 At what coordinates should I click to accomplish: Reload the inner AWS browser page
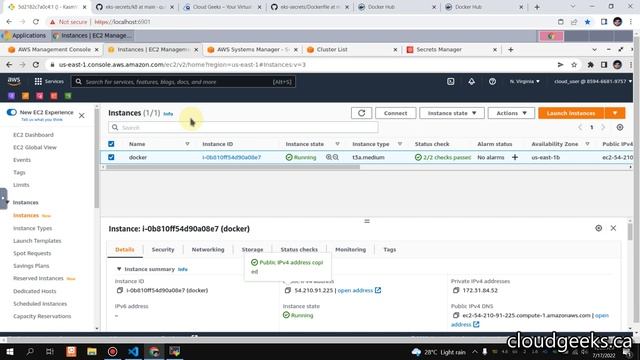coord(36,64)
